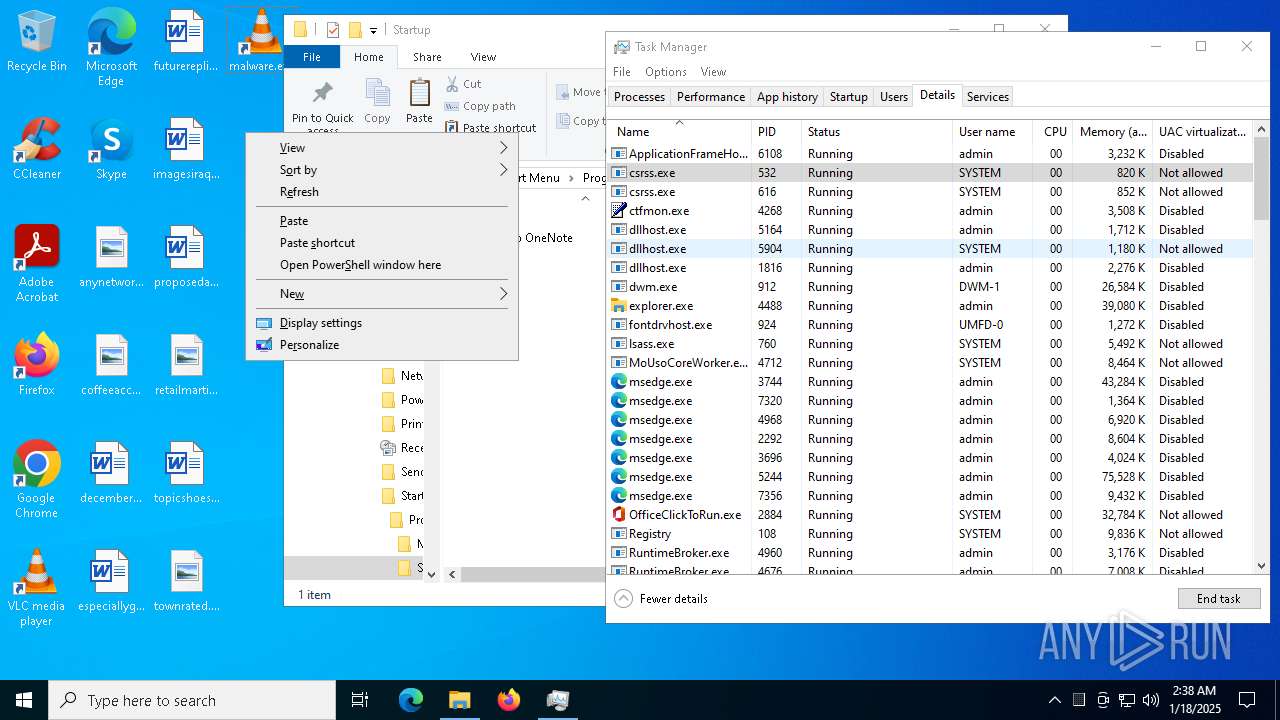Open Adobe Acrobat desktop shortcut

pos(37,263)
